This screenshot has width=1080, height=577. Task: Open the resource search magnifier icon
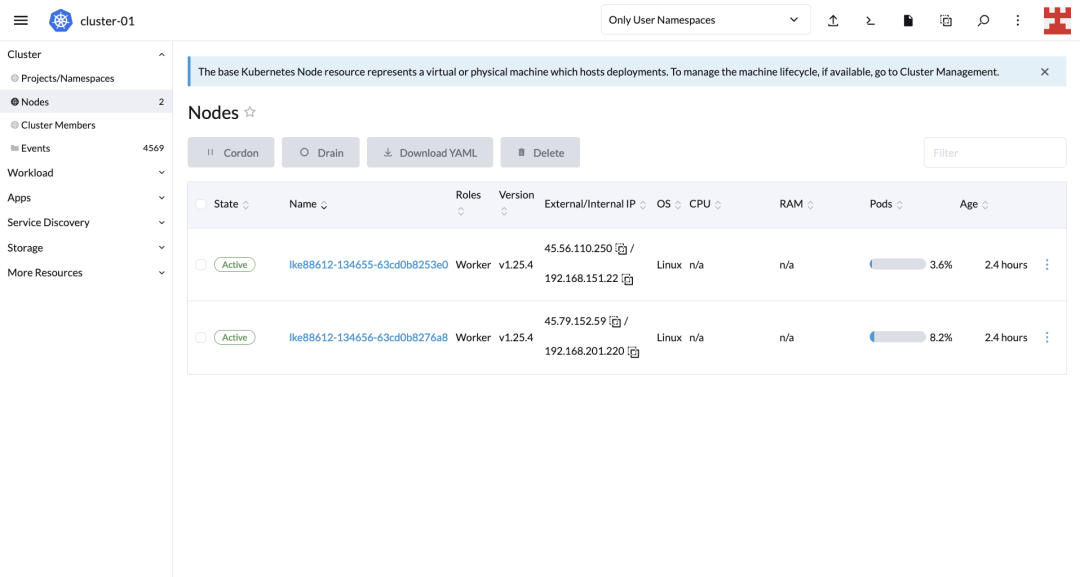point(984,21)
